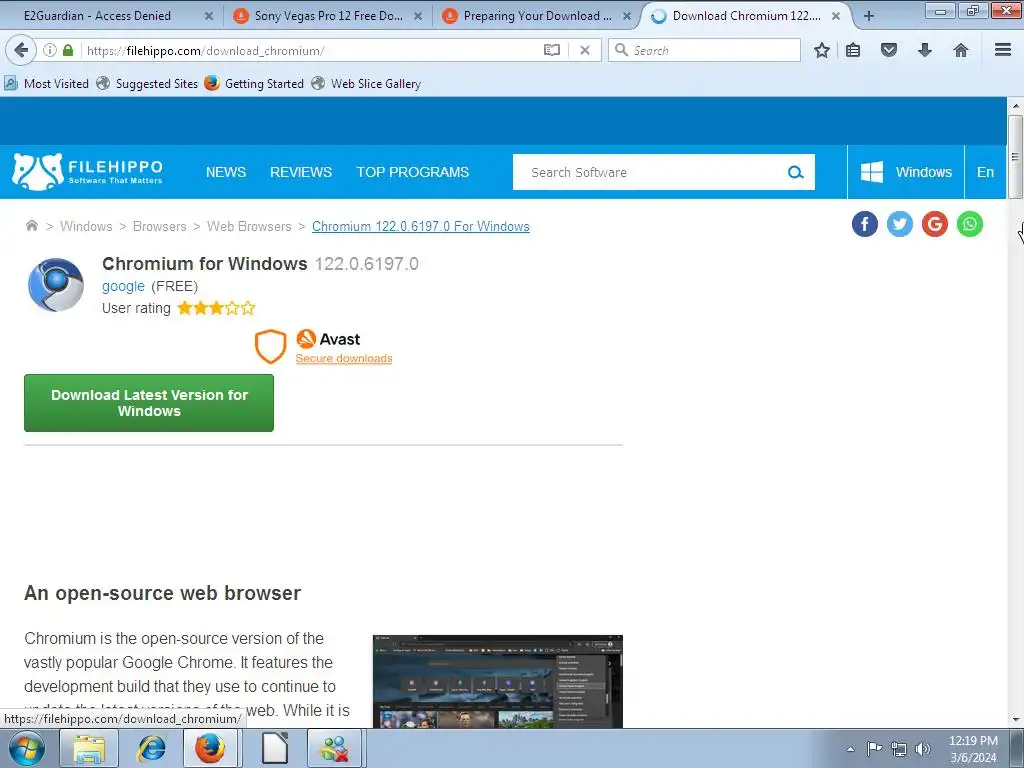Show hidden system tray icons
The image size is (1024, 768).
point(850,749)
